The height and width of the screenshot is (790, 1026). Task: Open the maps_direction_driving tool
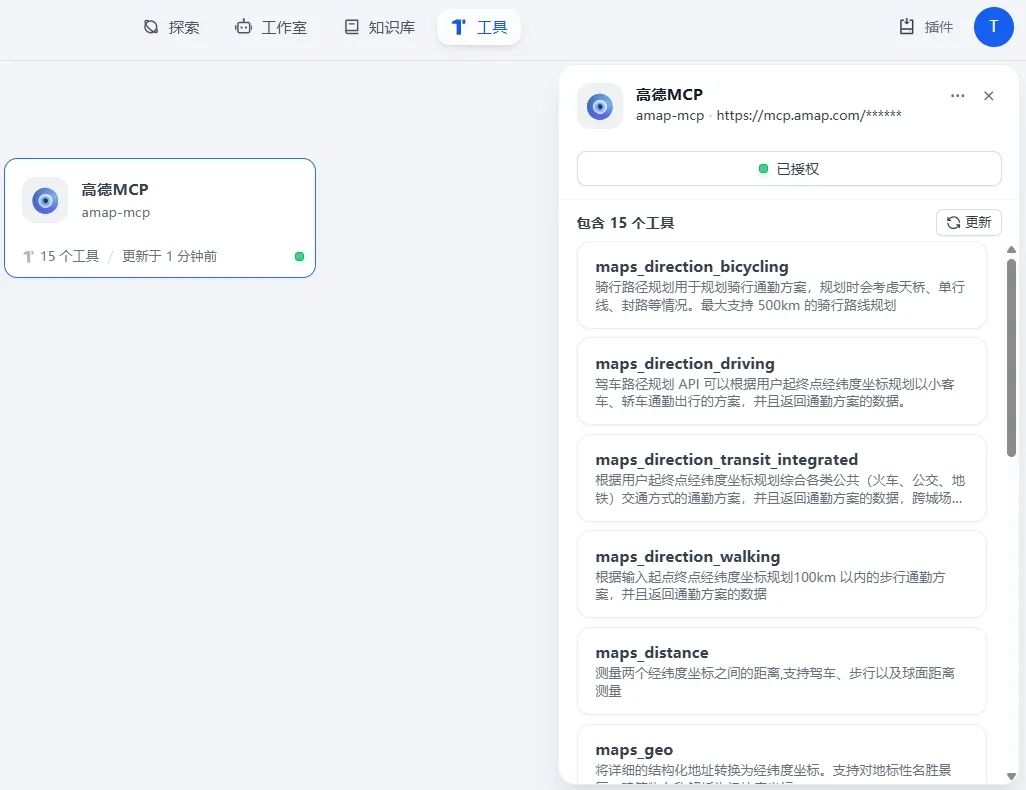pyautogui.click(x=781, y=382)
